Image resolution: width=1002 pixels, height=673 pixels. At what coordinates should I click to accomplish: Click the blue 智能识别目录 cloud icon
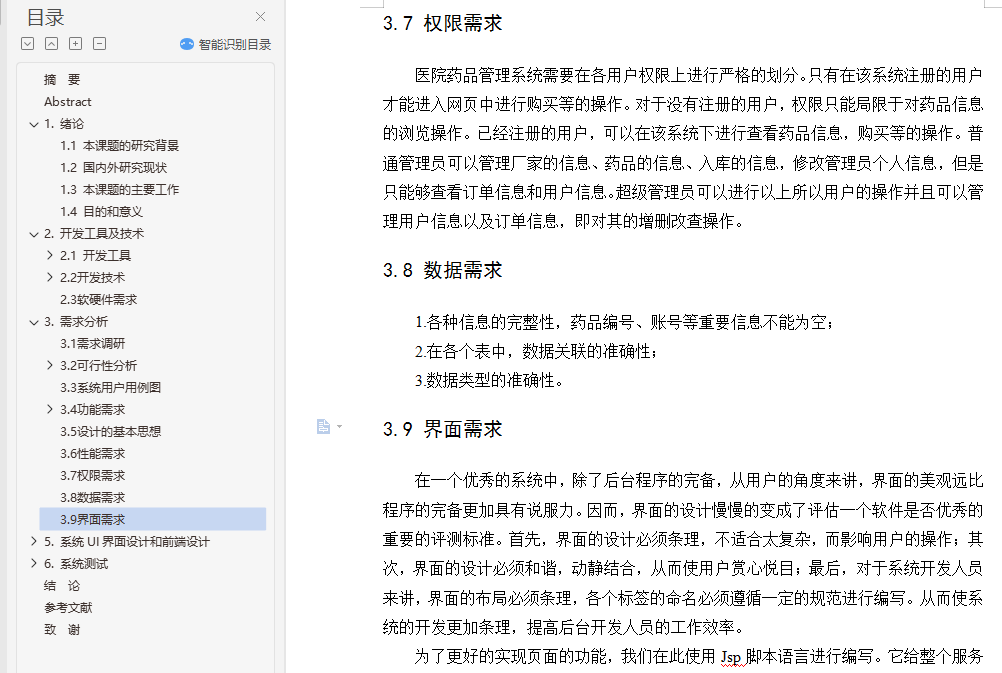coord(187,44)
